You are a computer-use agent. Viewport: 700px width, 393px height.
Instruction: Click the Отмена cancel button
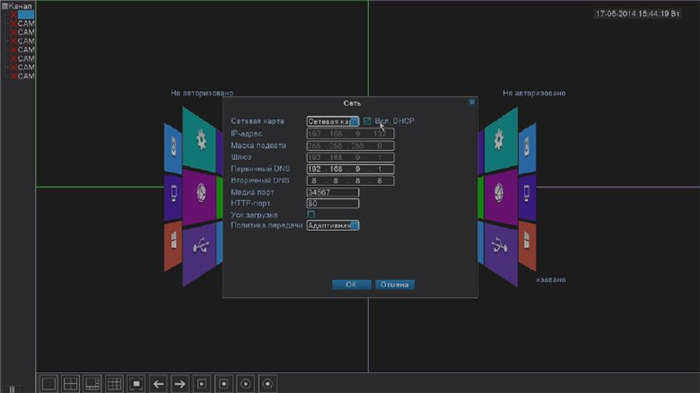pyautogui.click(x=395, y=284)
